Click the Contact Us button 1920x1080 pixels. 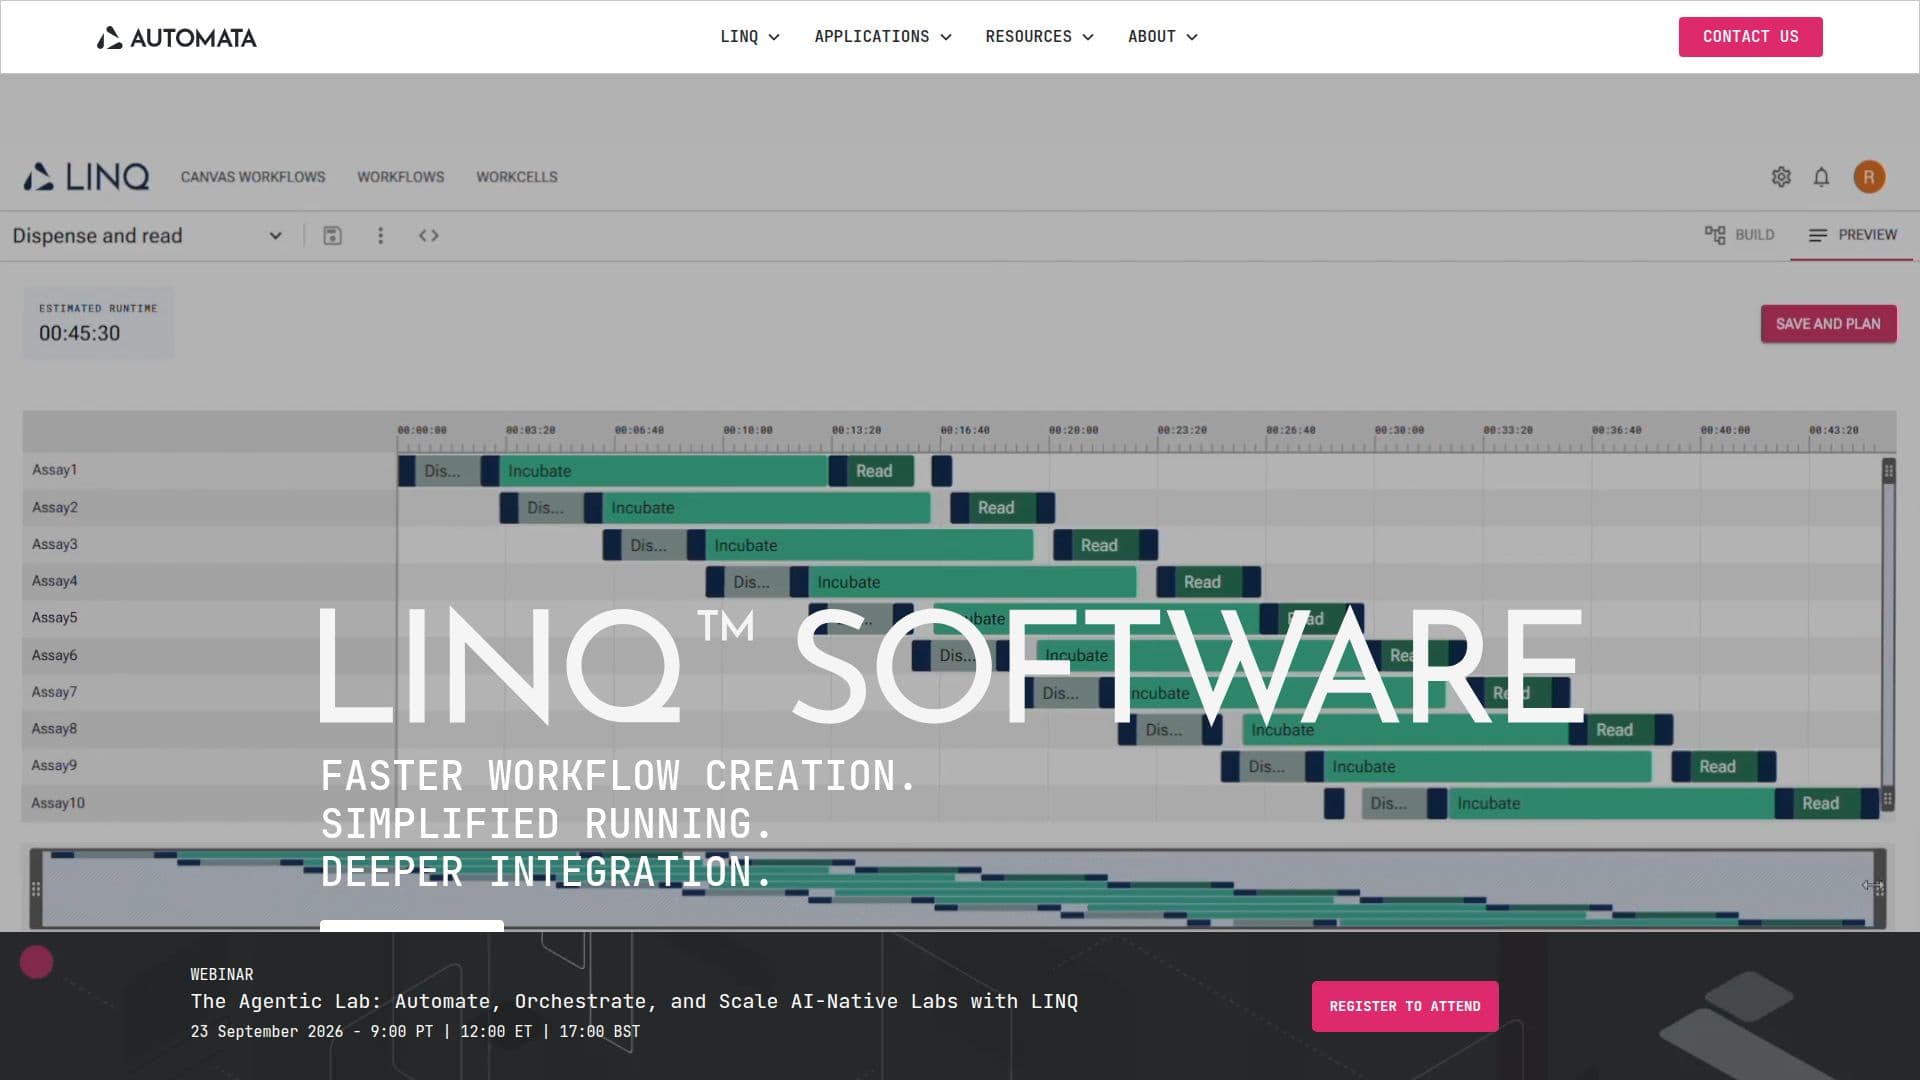coord(1750,37)
